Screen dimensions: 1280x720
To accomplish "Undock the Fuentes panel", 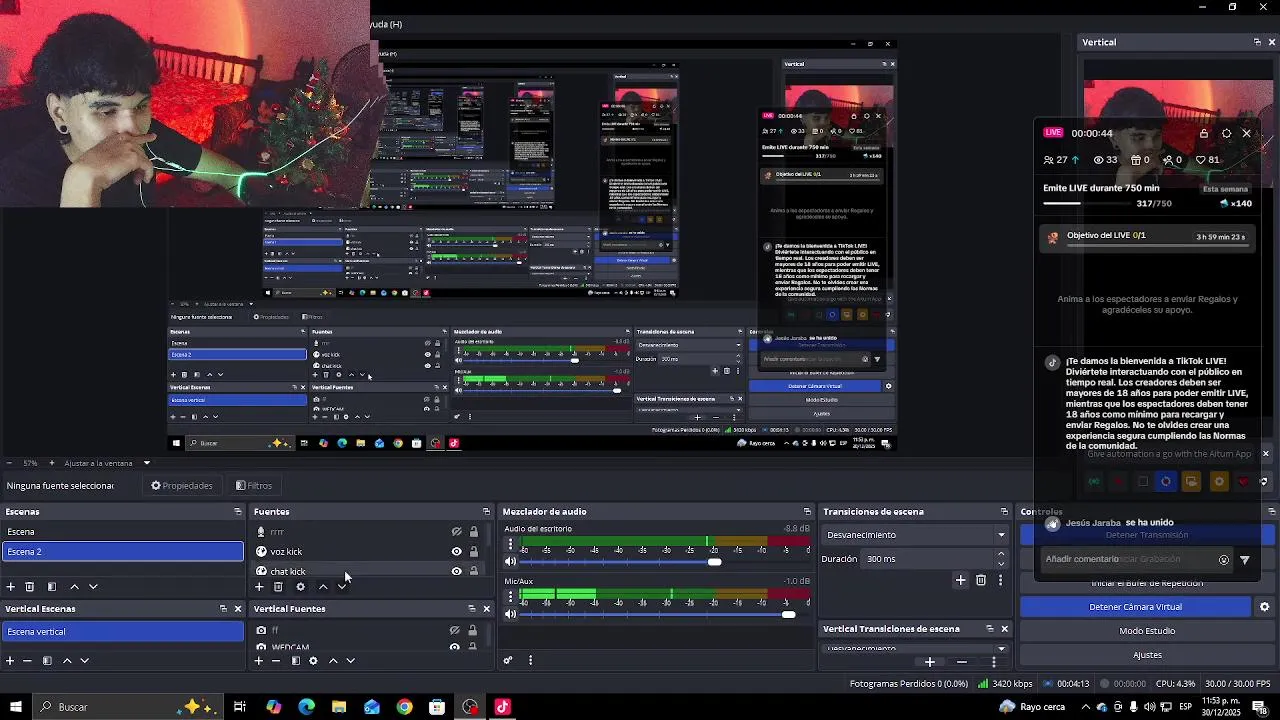I will pos(486,512).
